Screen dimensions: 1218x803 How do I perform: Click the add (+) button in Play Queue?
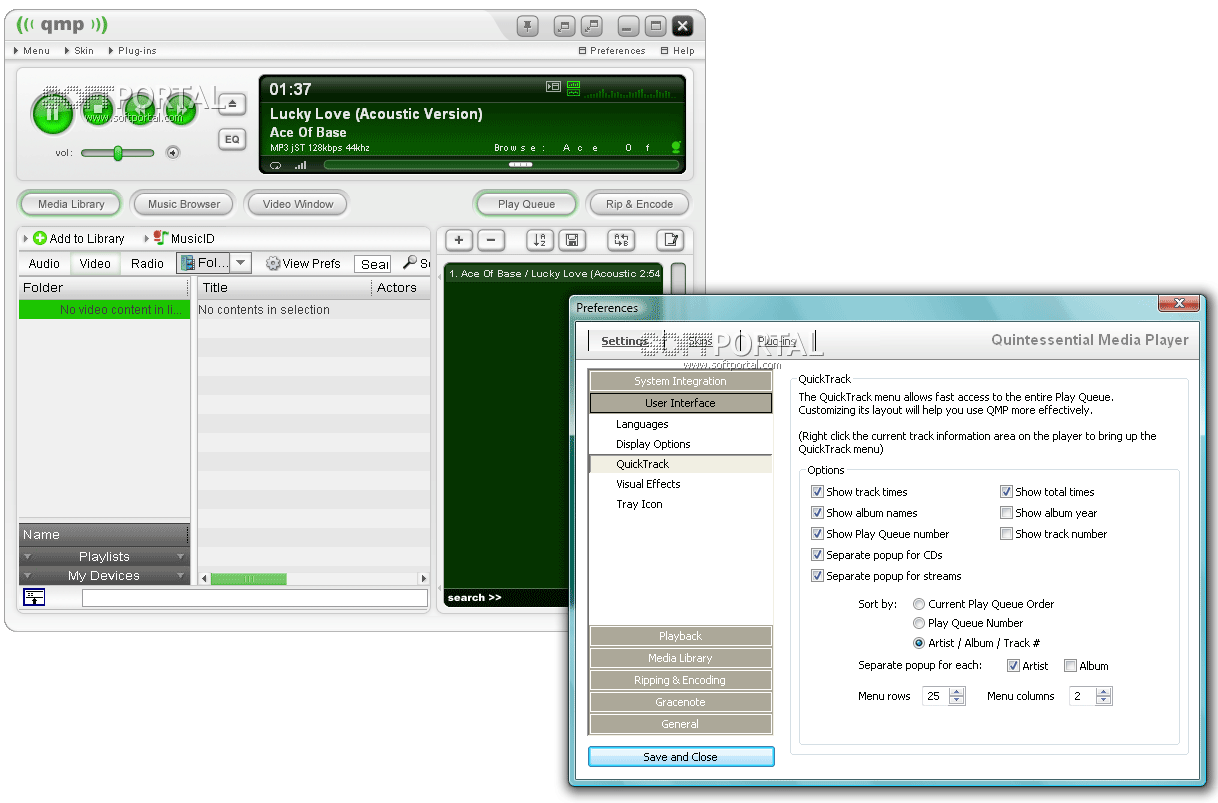pos(459,240)
